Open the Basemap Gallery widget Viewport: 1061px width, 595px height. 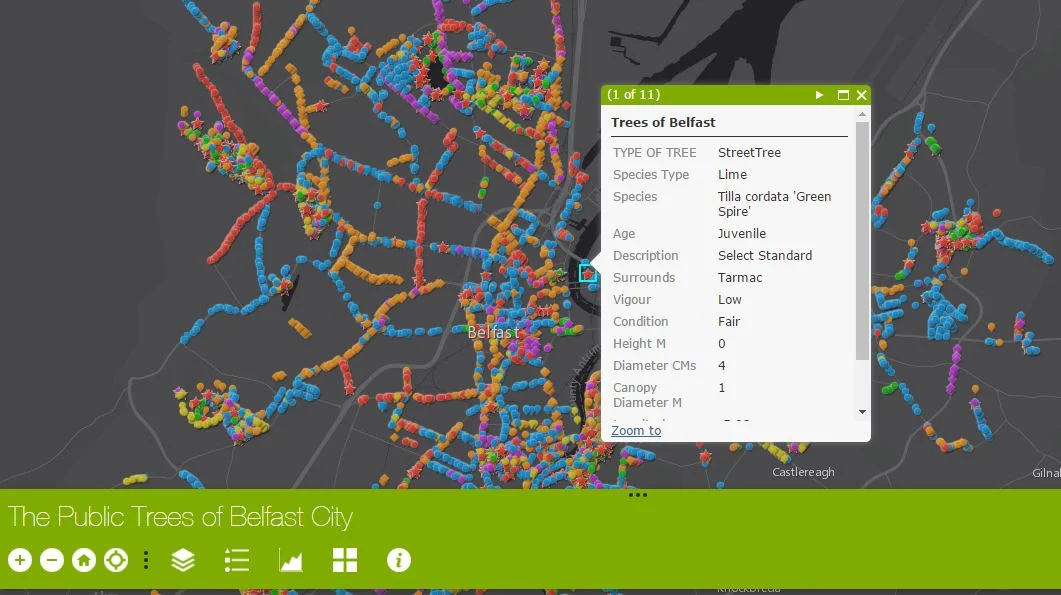click(x=344, y=560)
